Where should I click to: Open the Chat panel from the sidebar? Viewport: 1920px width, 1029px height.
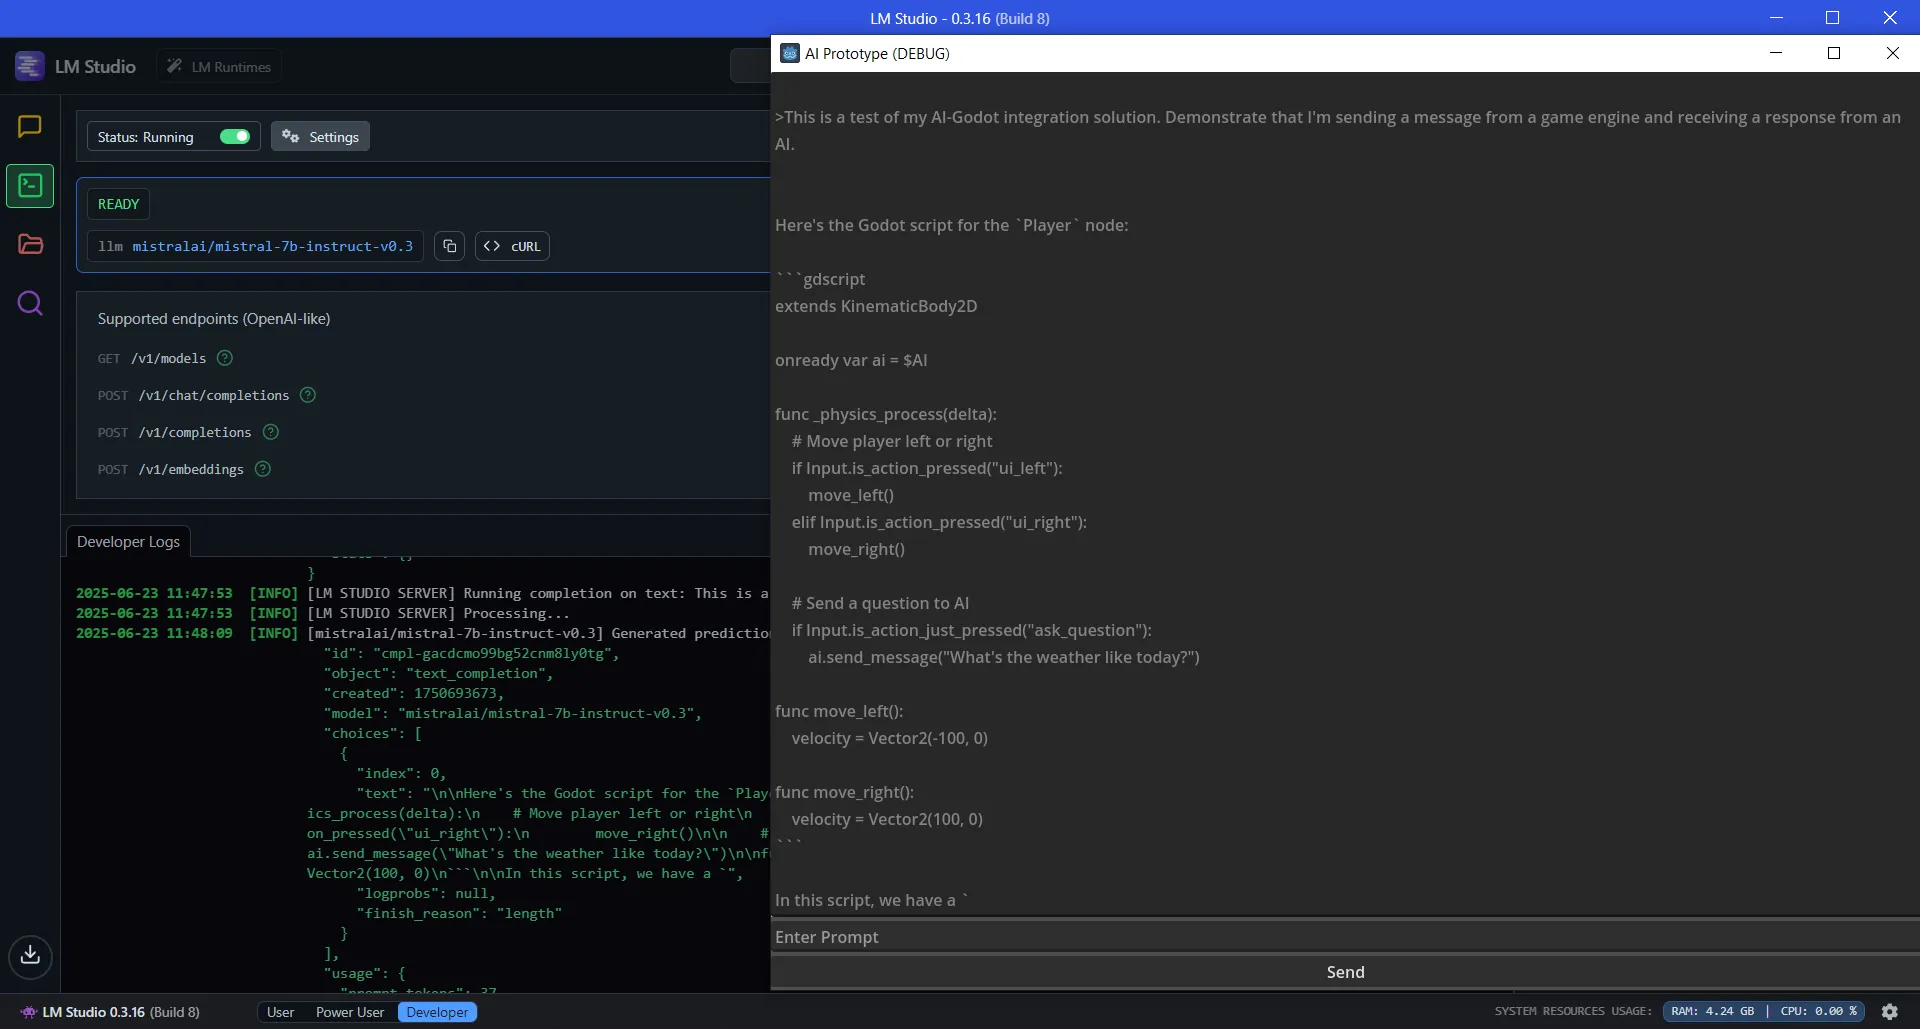[x=30, y=127]
